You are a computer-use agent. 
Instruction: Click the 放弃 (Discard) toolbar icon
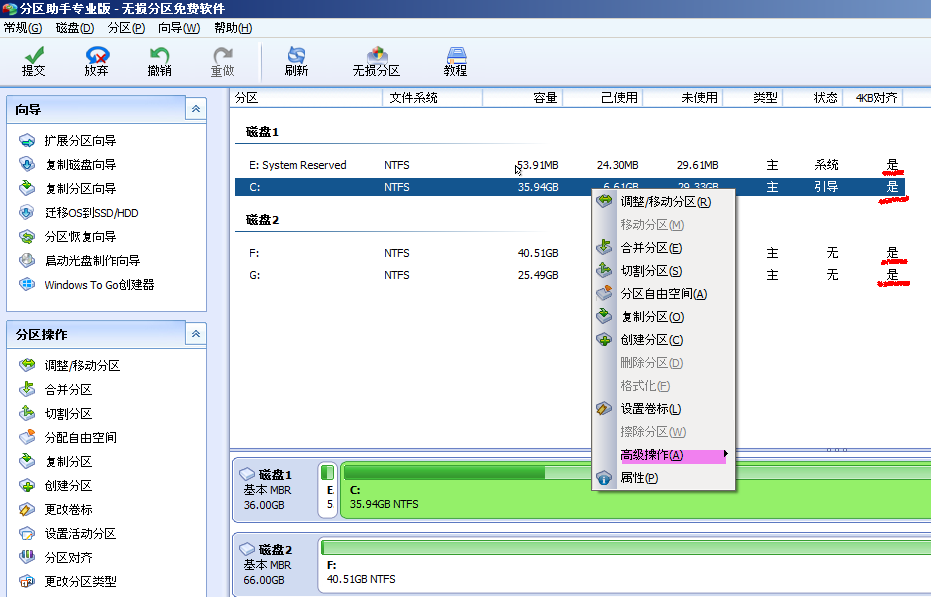[x=96, y=61]
